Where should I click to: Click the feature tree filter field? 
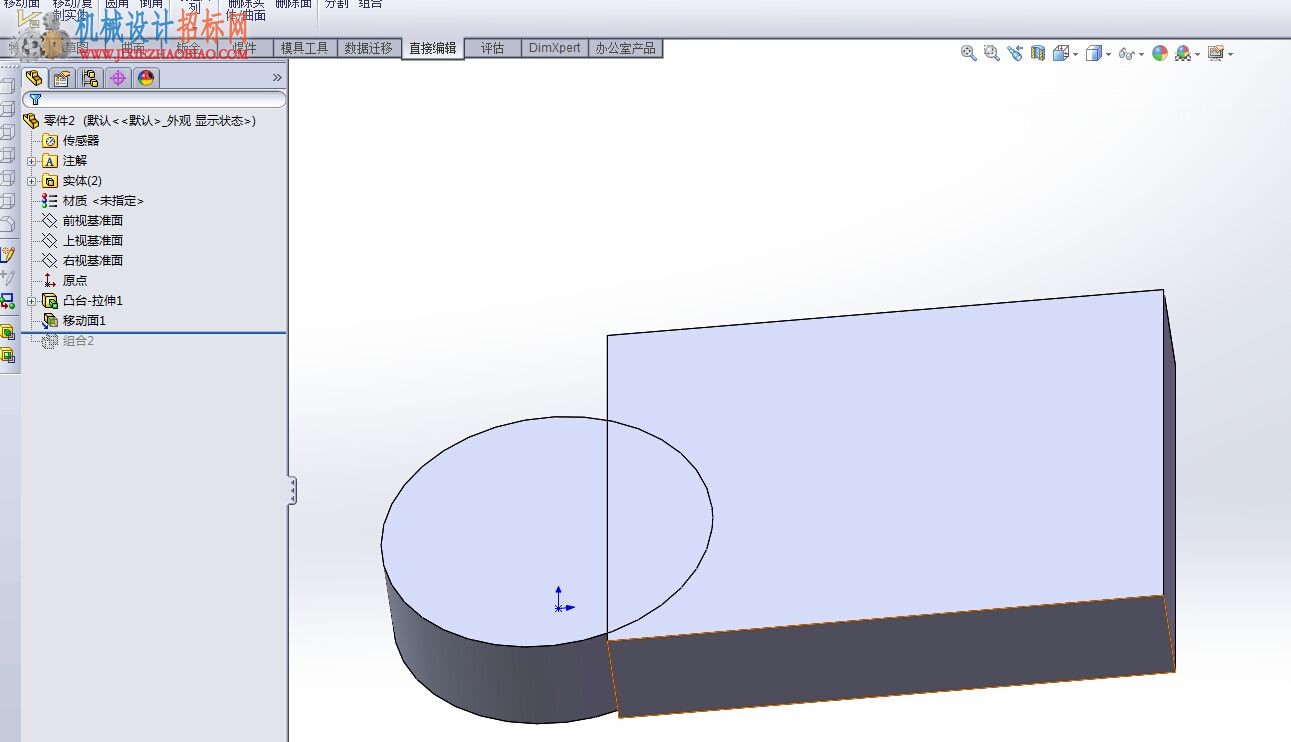[155, 99]
